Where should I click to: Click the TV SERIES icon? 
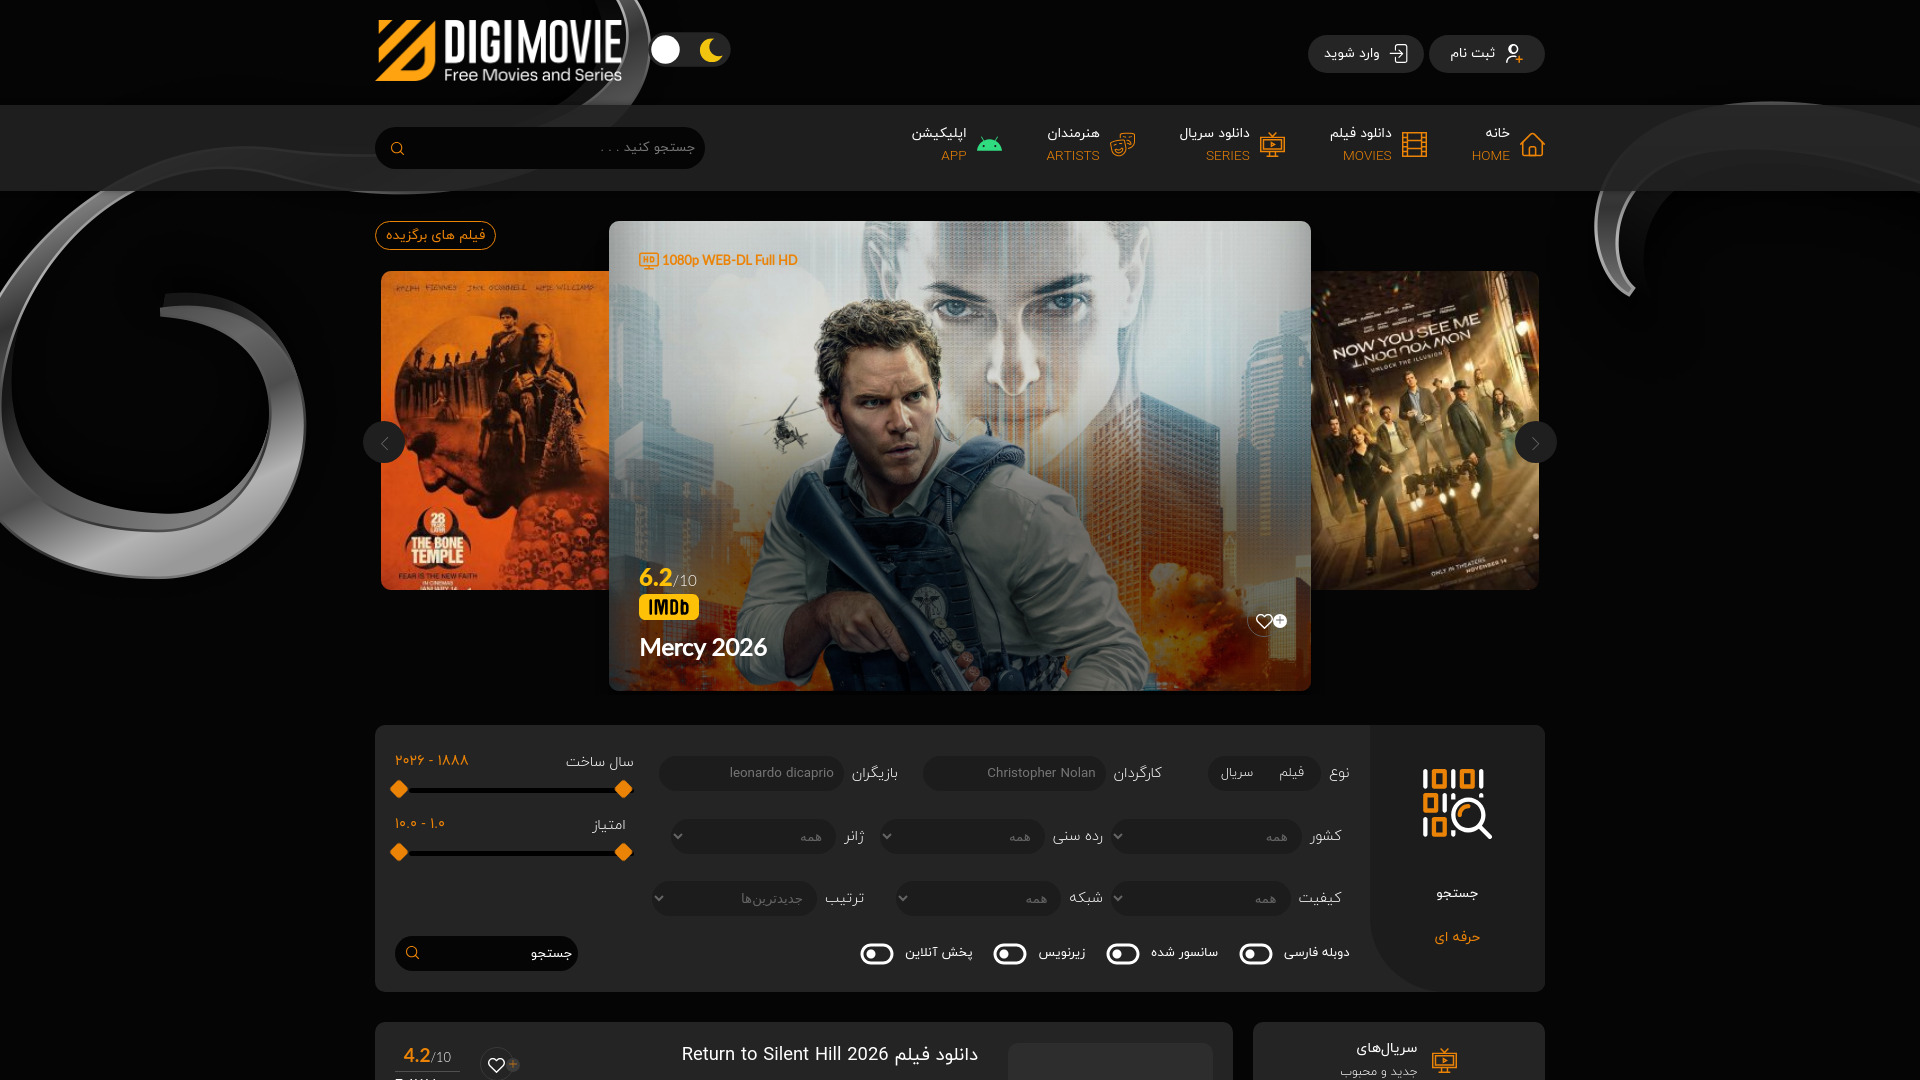coord(1272,145)
